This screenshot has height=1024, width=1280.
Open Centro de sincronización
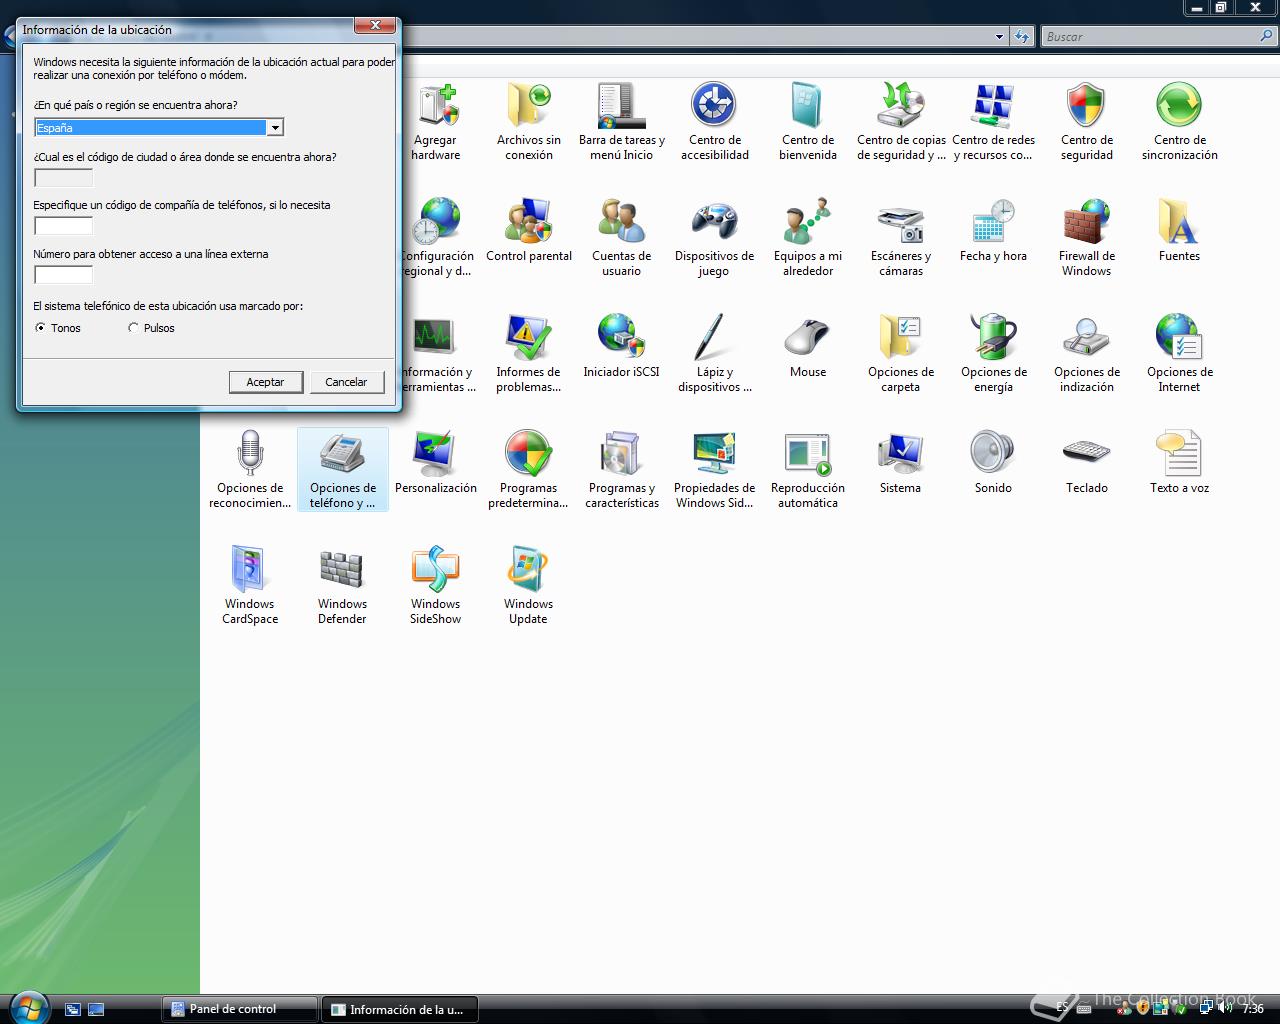(1180, 122)
